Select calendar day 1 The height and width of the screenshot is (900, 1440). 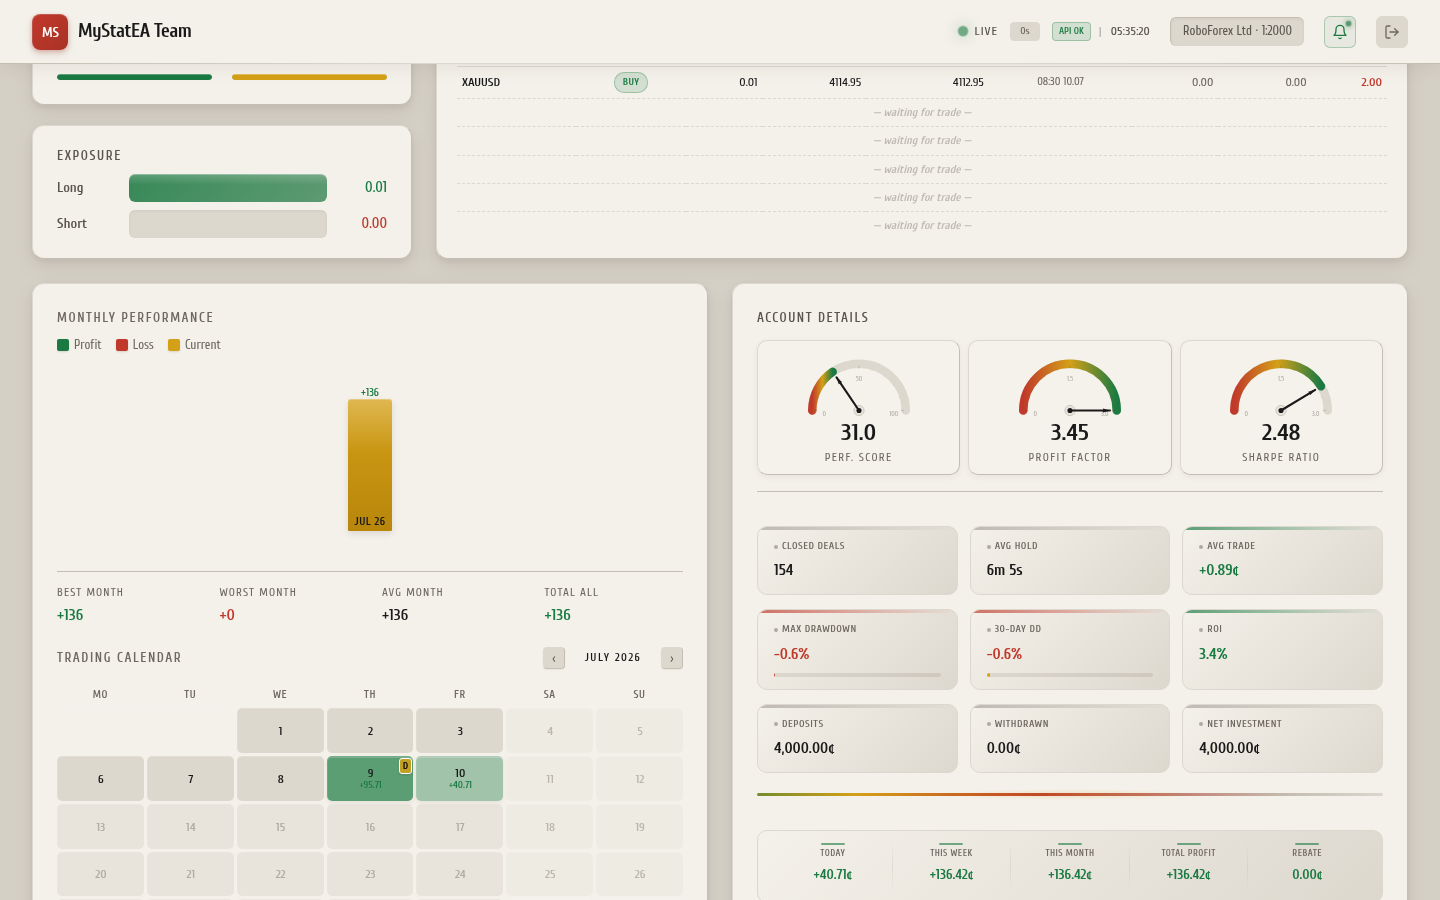(280, 731)
